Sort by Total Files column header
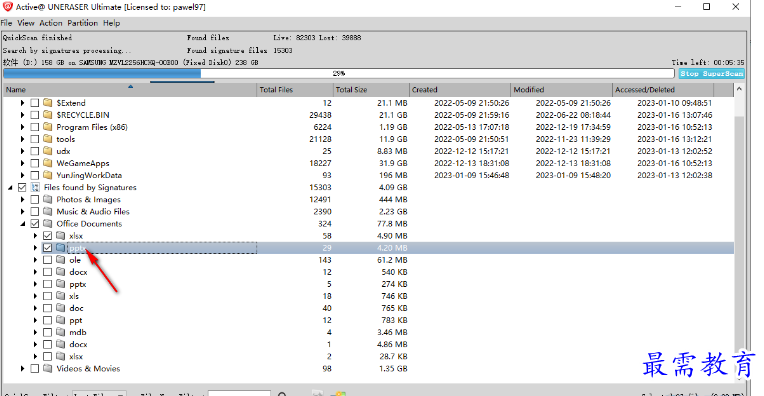This screenshot has height=396, width=764. 295,90
